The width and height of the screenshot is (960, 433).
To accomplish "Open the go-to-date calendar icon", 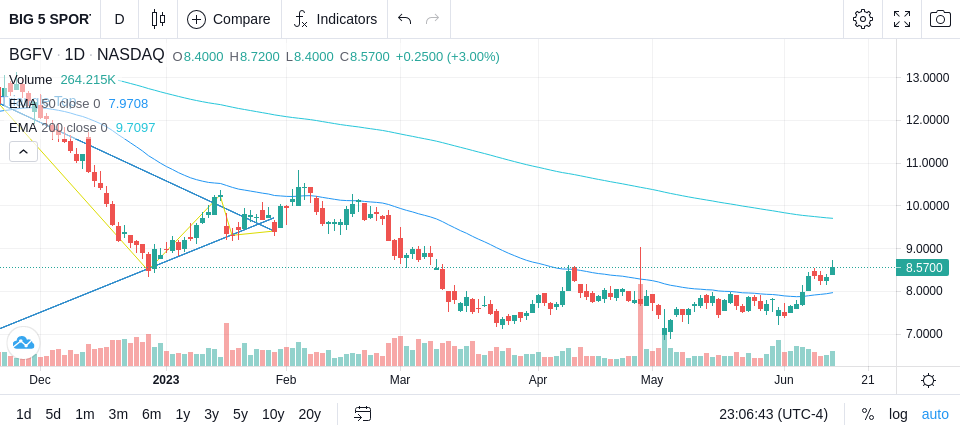I will point(362,415).
